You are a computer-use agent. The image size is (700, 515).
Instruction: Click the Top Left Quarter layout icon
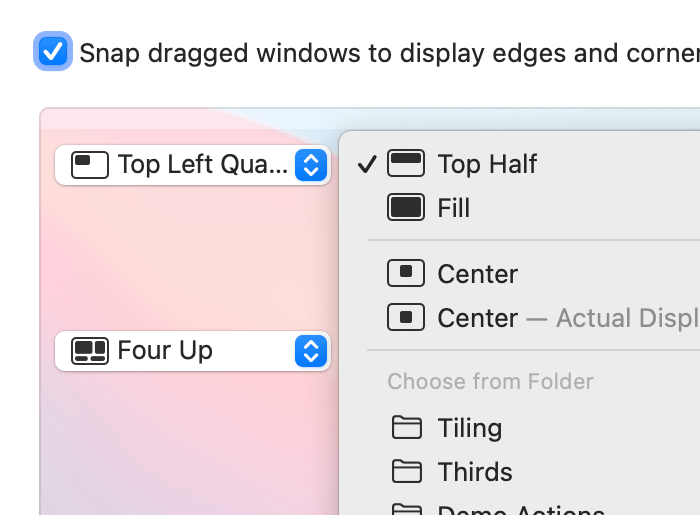click(90, 164)
